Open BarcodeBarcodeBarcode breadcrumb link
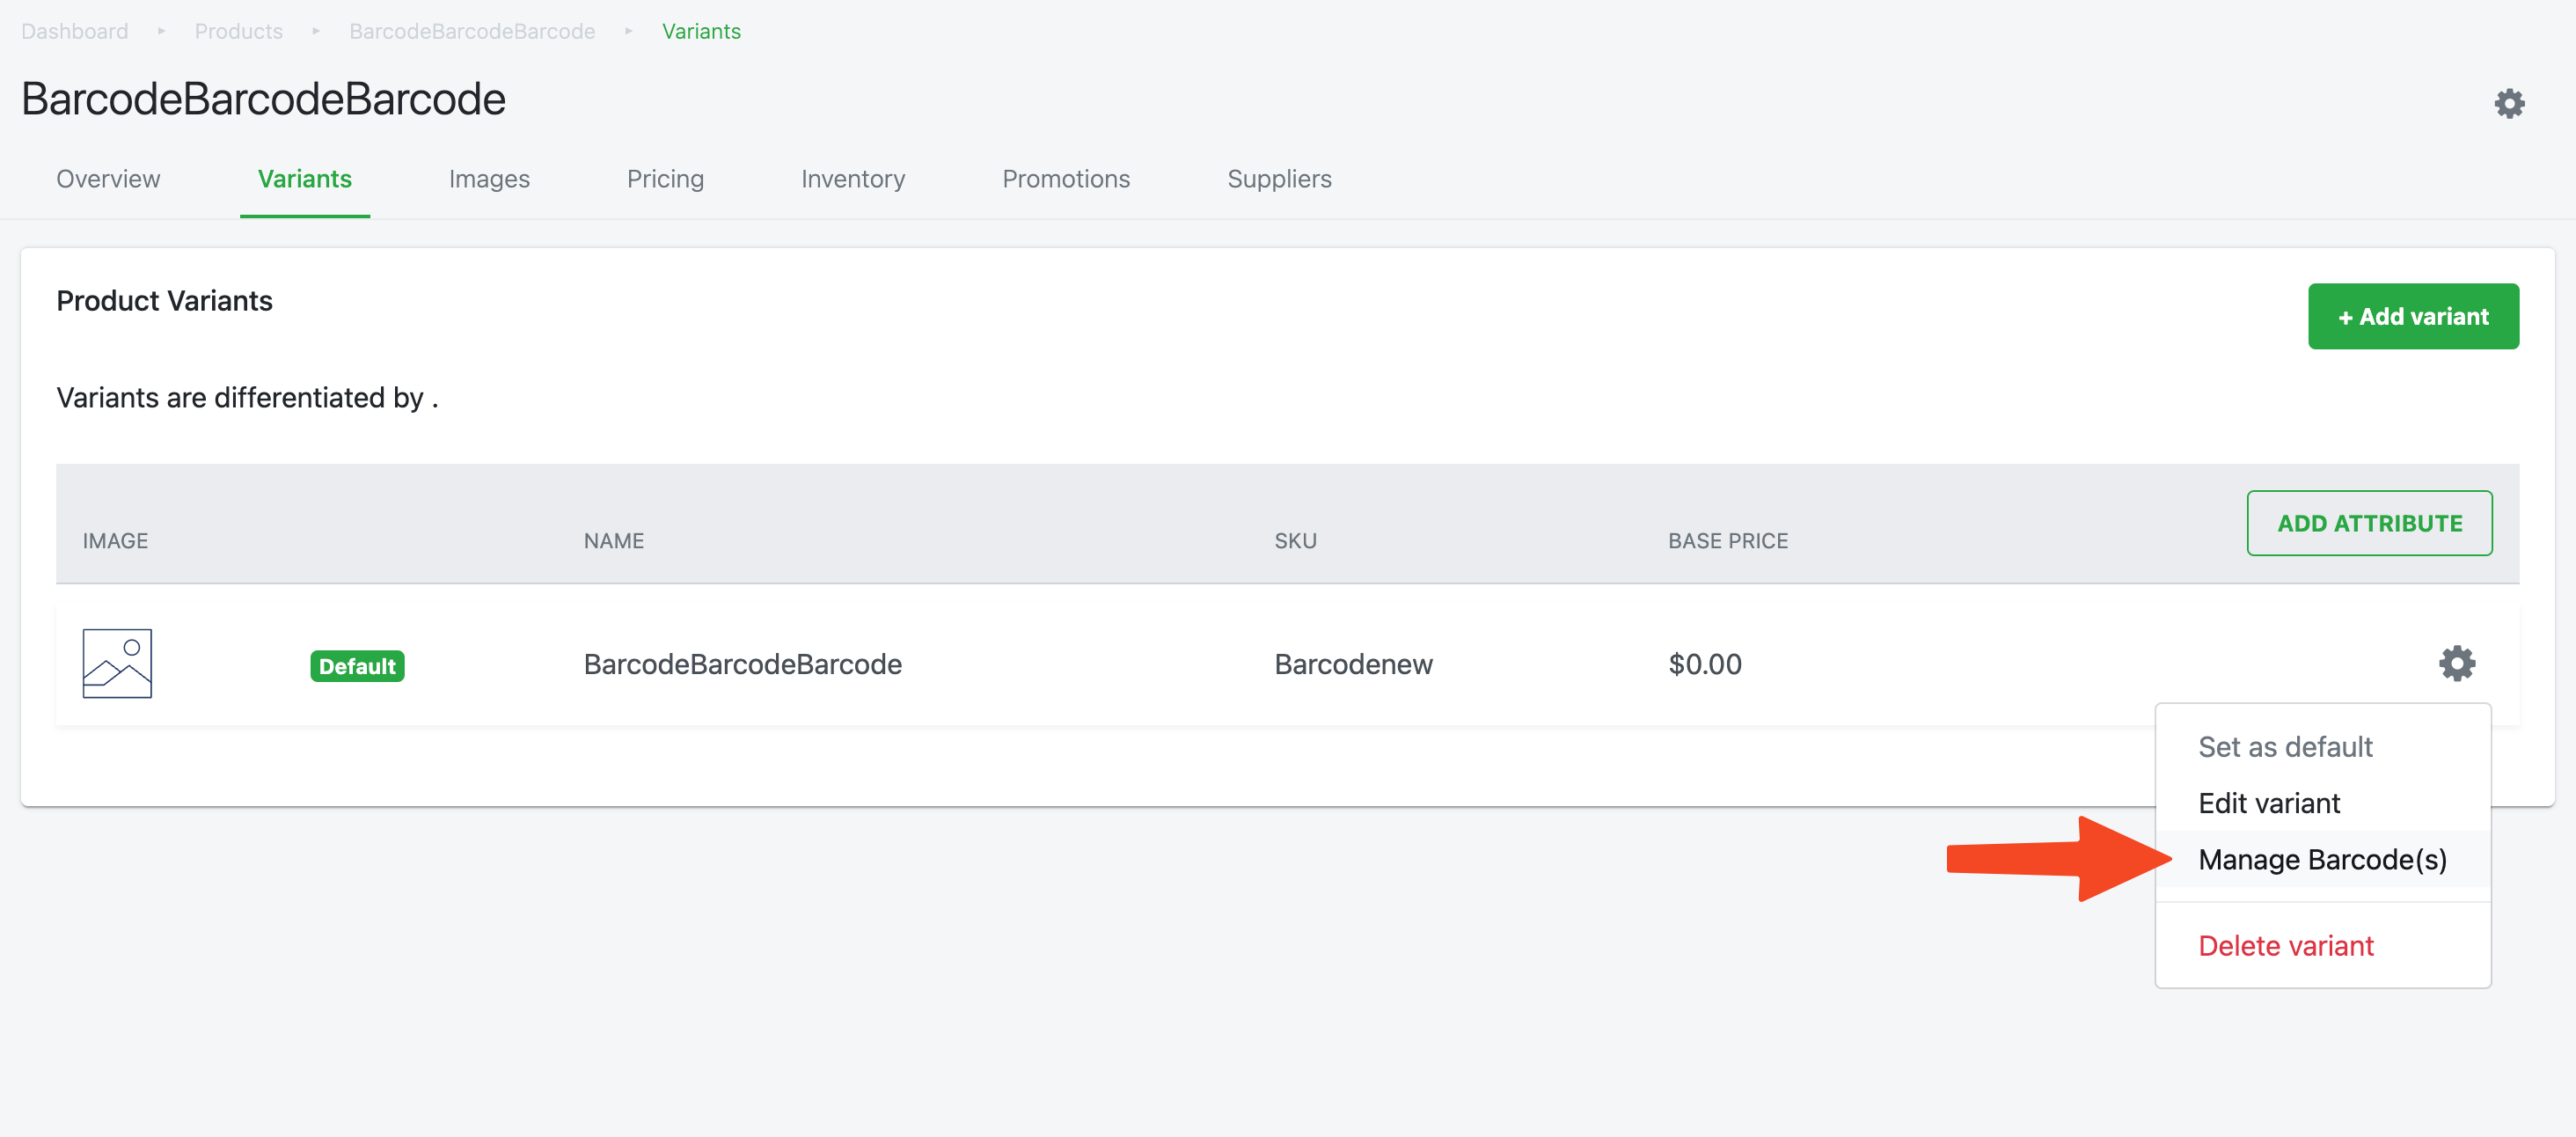Viewport: 2576px width, 1137px height. (472, 31)
